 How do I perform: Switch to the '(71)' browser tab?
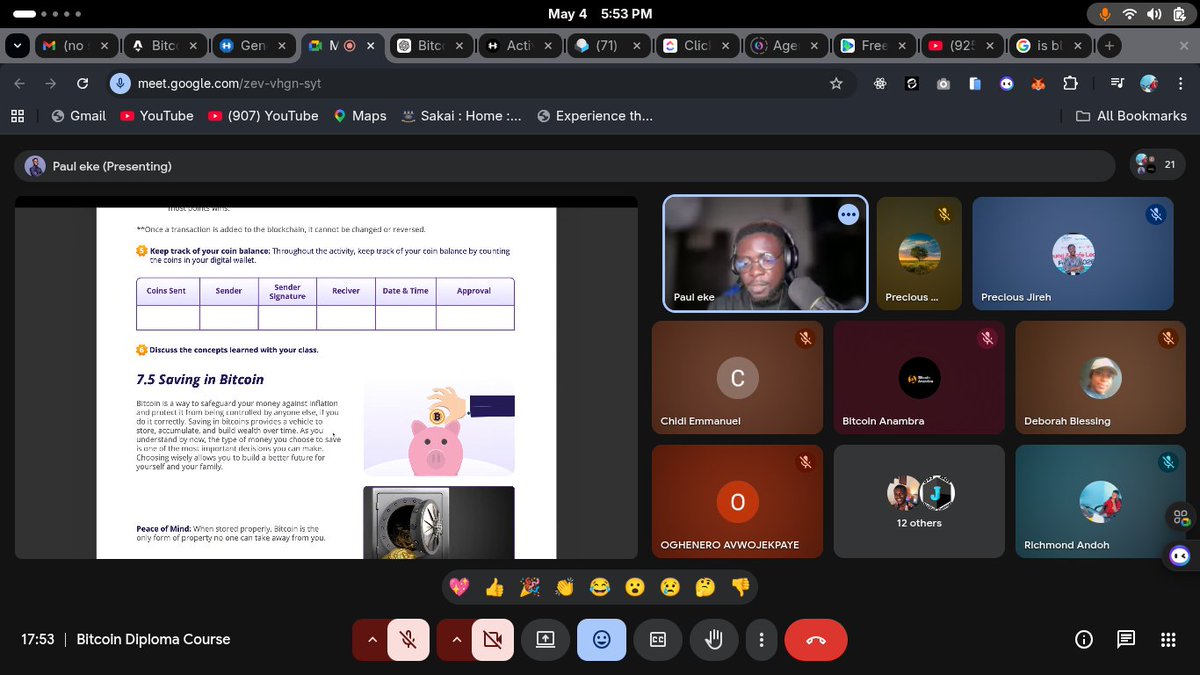tap(608, 46)
